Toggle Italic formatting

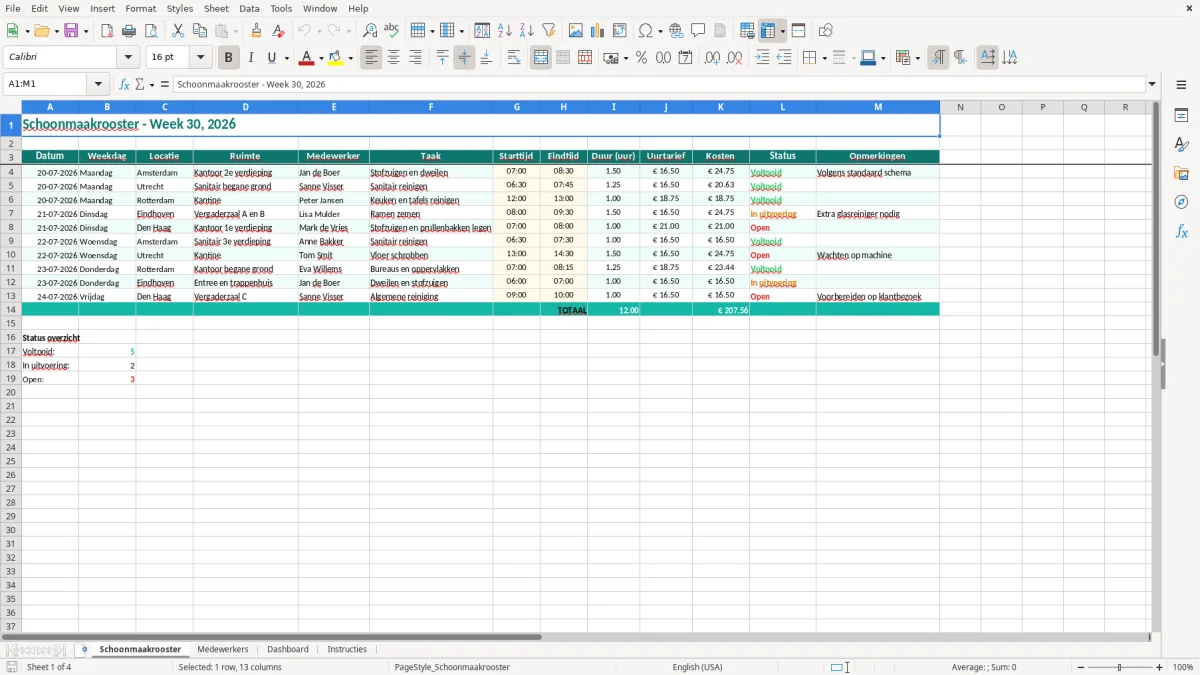click(x=250, y=58)
